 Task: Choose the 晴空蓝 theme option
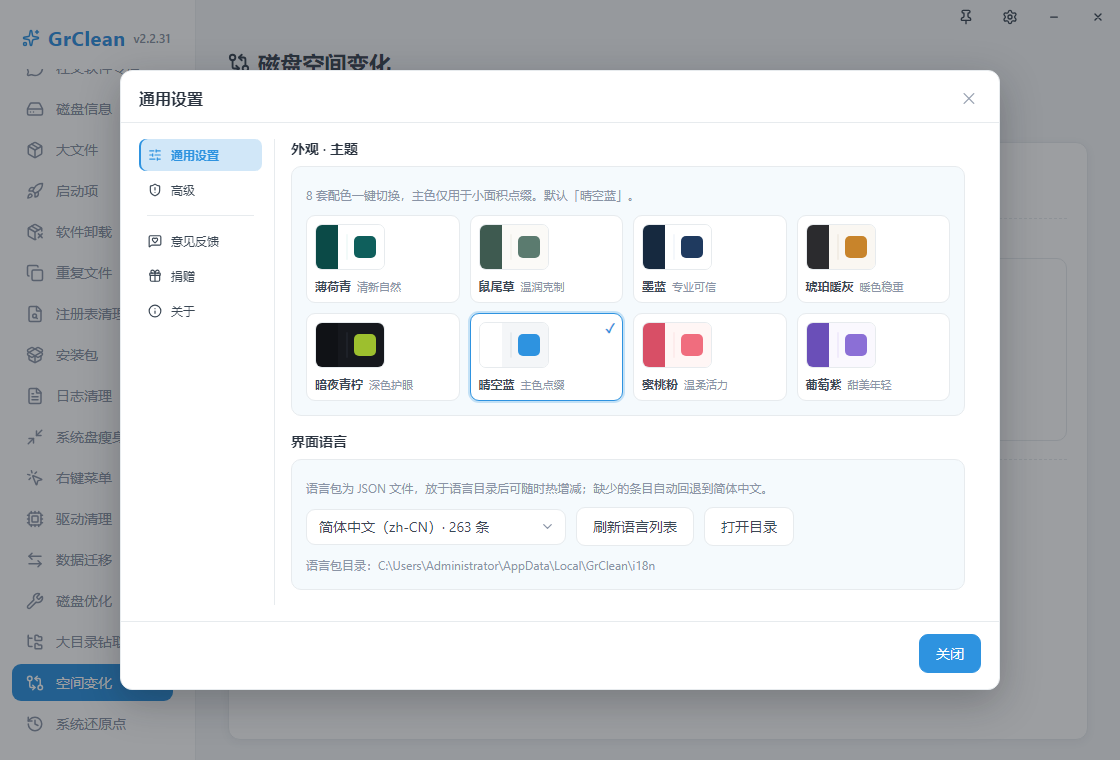(546, 357)
